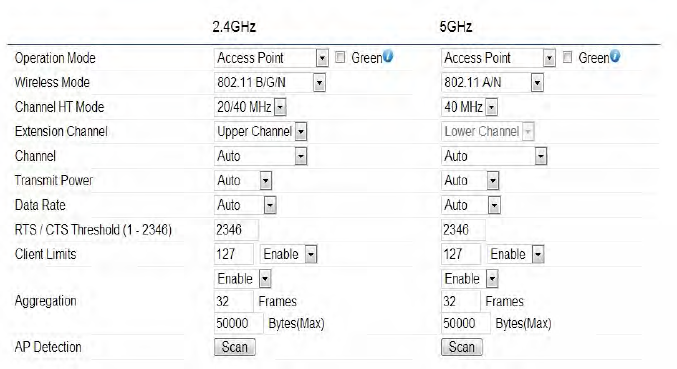Click the 2.4GHz Aggregation Frames field
The image size is (677, 369).
click(x=234, y=301)
